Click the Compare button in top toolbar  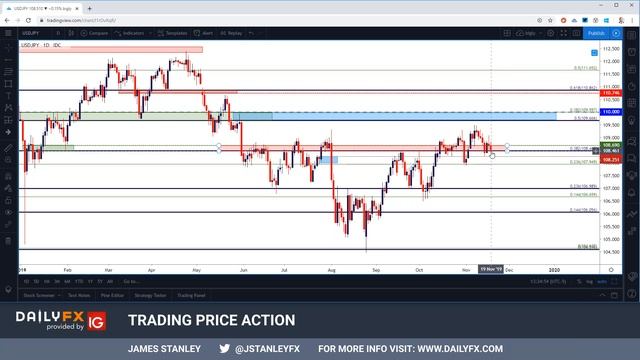tap(94, 33)
